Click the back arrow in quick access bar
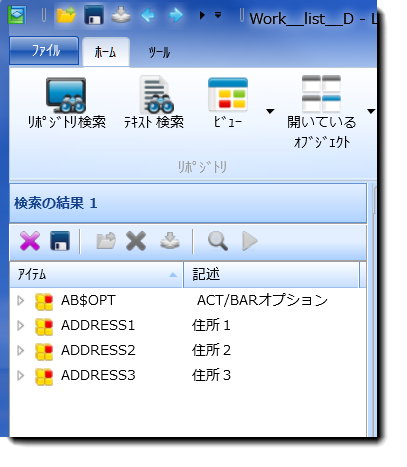Image resolution: width=407 pixels, height=467 pixels. (x=148, y=15)
